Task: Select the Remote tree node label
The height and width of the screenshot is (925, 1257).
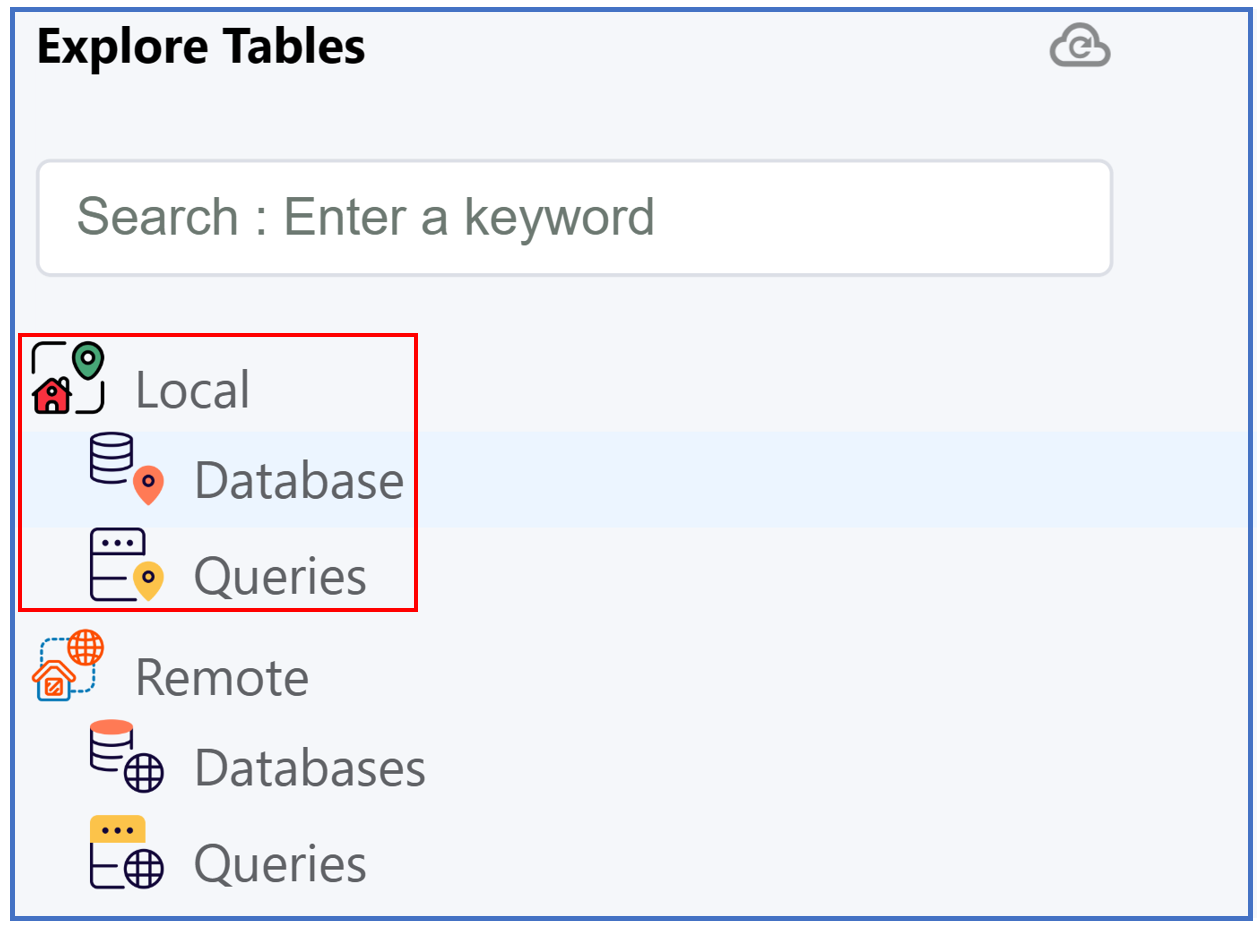Action: [x=221, y=678]
